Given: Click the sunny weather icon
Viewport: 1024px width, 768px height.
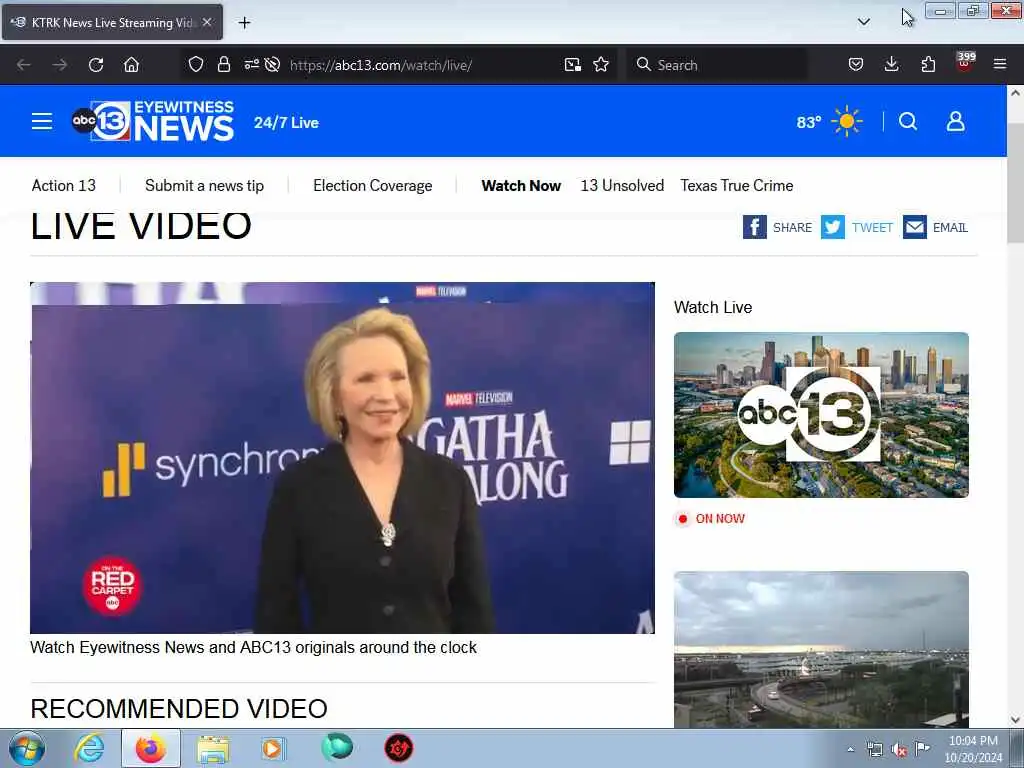Looking at the screenshot, I should 847,121.
